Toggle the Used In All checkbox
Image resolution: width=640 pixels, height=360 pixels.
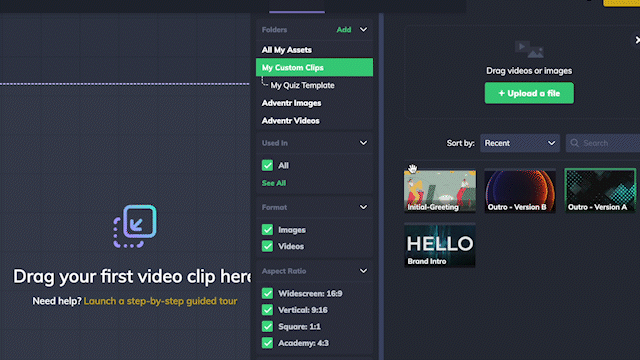click(x=267, y=165)
